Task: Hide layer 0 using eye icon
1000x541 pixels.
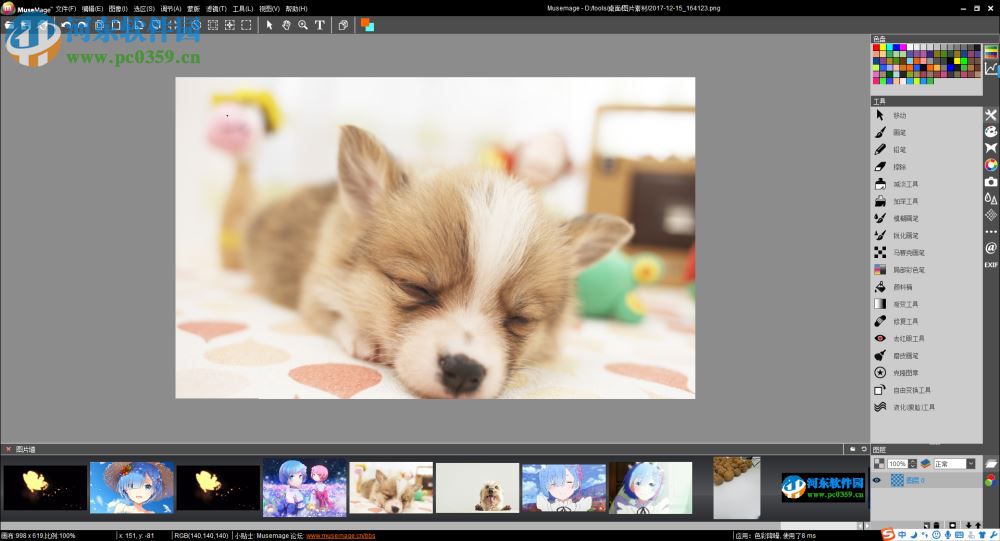Action: point(877,480)
